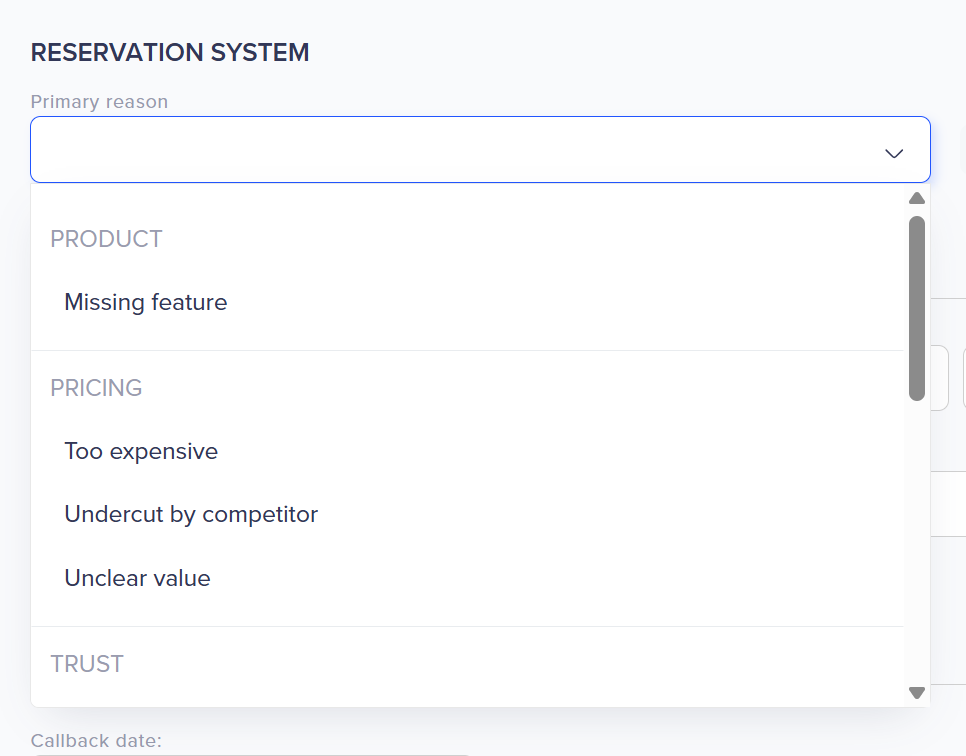This screenshot has height=756, width=966.
Task: Click the divider line above the PRICING group
Action: [467, 351]
